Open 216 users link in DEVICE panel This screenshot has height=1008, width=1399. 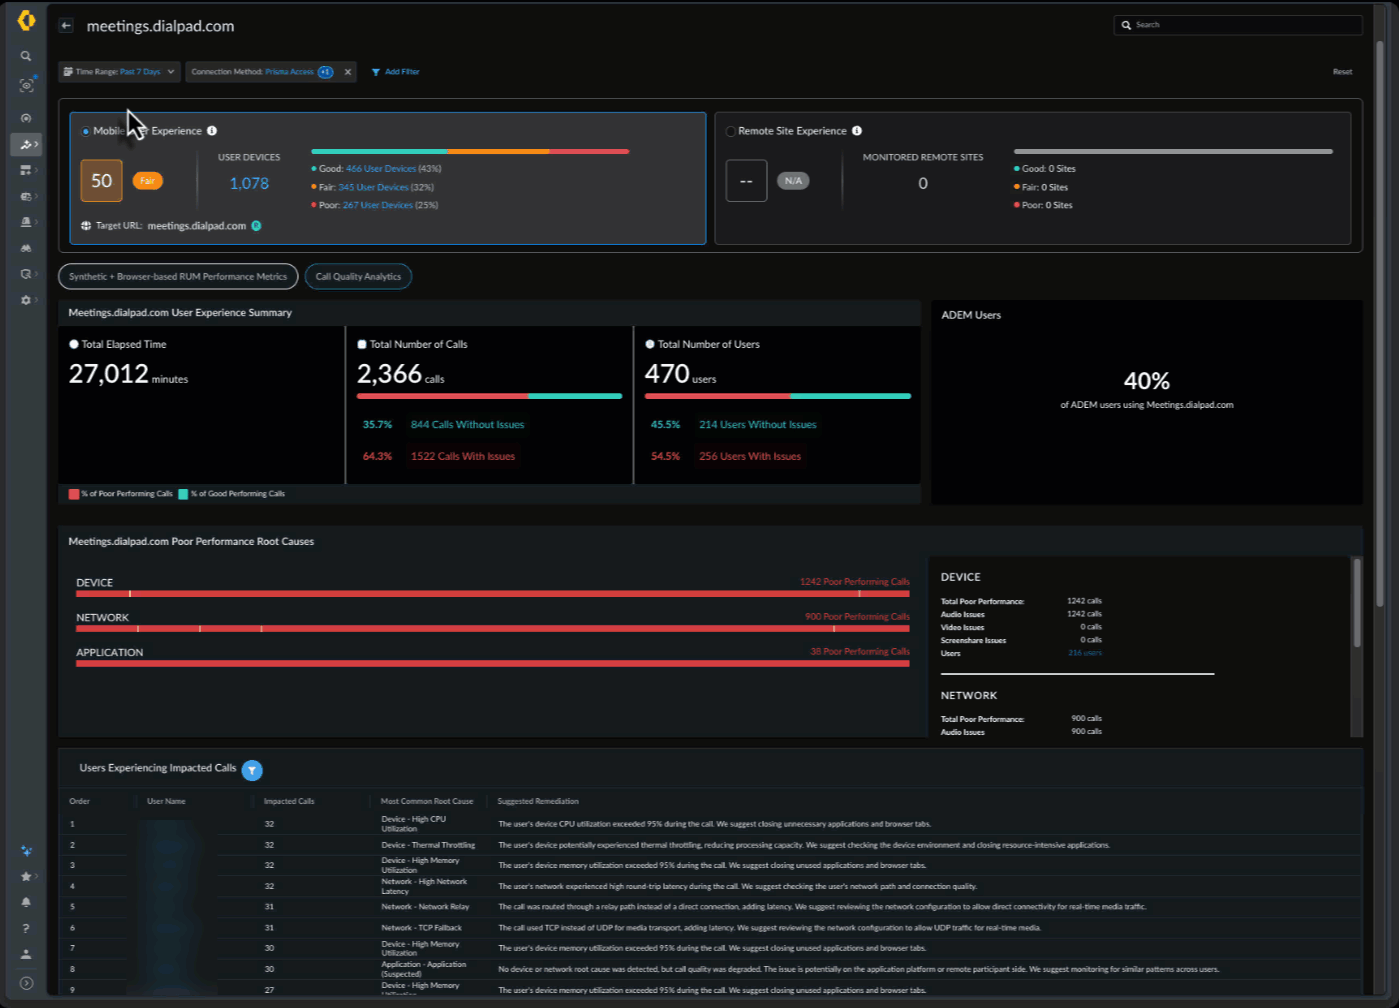tap(1085, 653)
